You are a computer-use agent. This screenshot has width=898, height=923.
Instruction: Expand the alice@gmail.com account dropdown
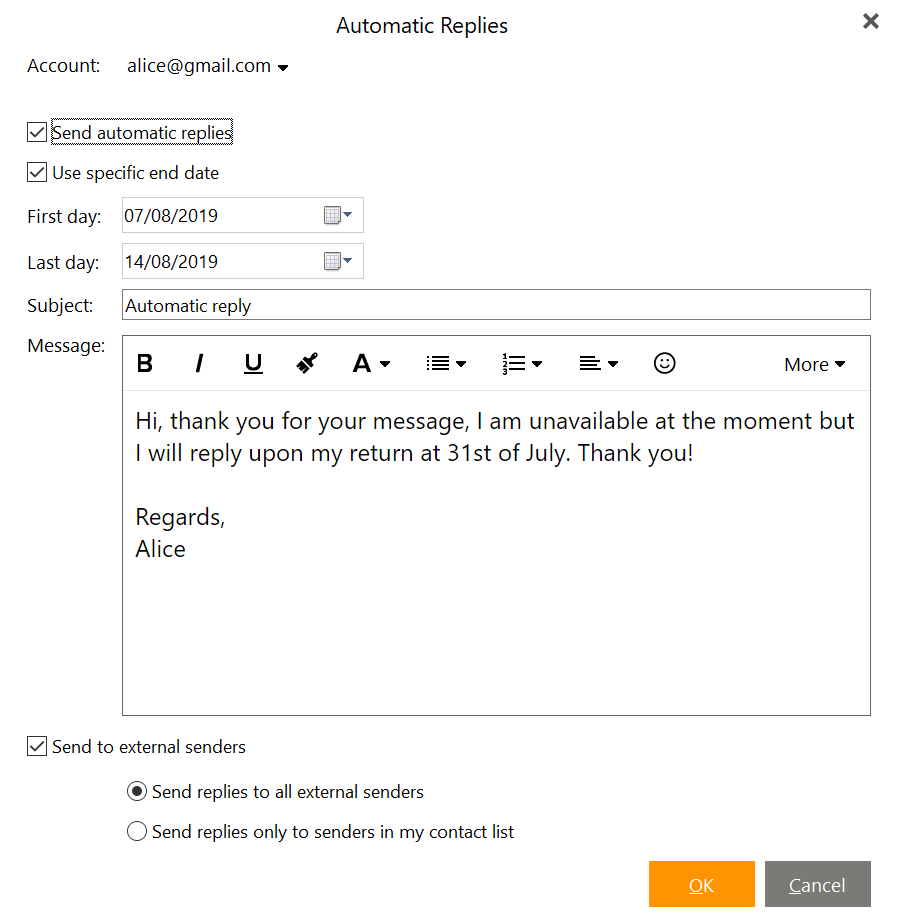tap(207, 66)
